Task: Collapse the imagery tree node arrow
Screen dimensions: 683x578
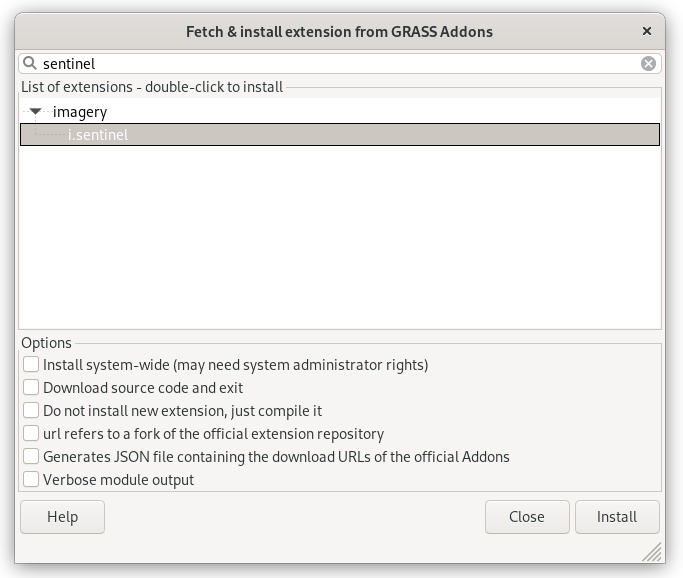Action: [x=35, y=112]
